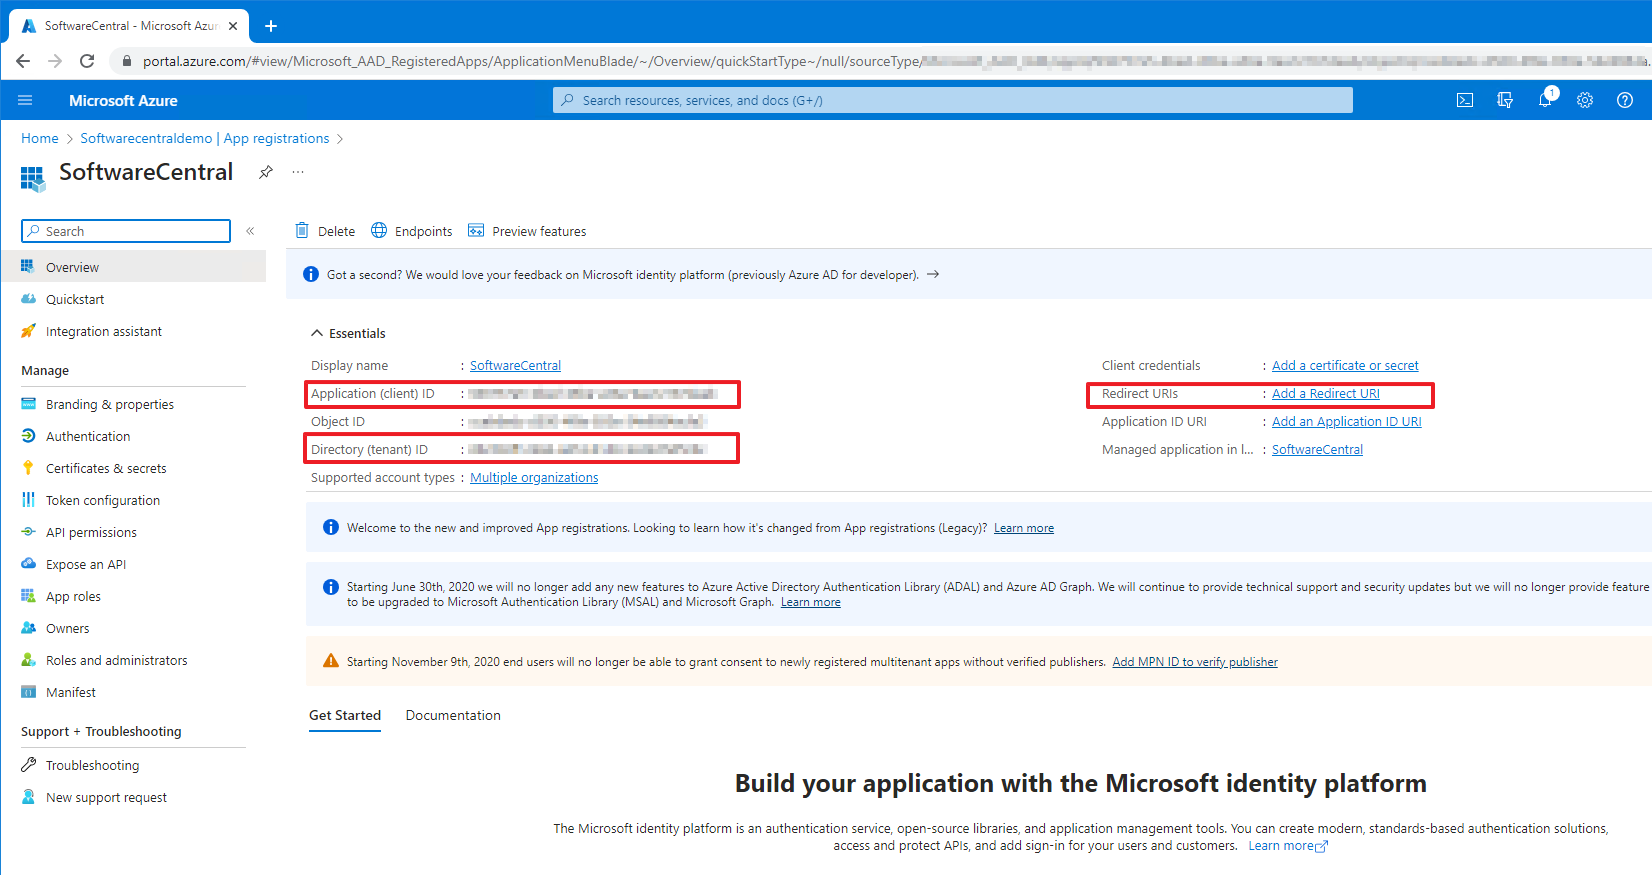Screen dimensions: 1652x875
Task: Click the feedback banner arrow
Action: tap(933, 274)
